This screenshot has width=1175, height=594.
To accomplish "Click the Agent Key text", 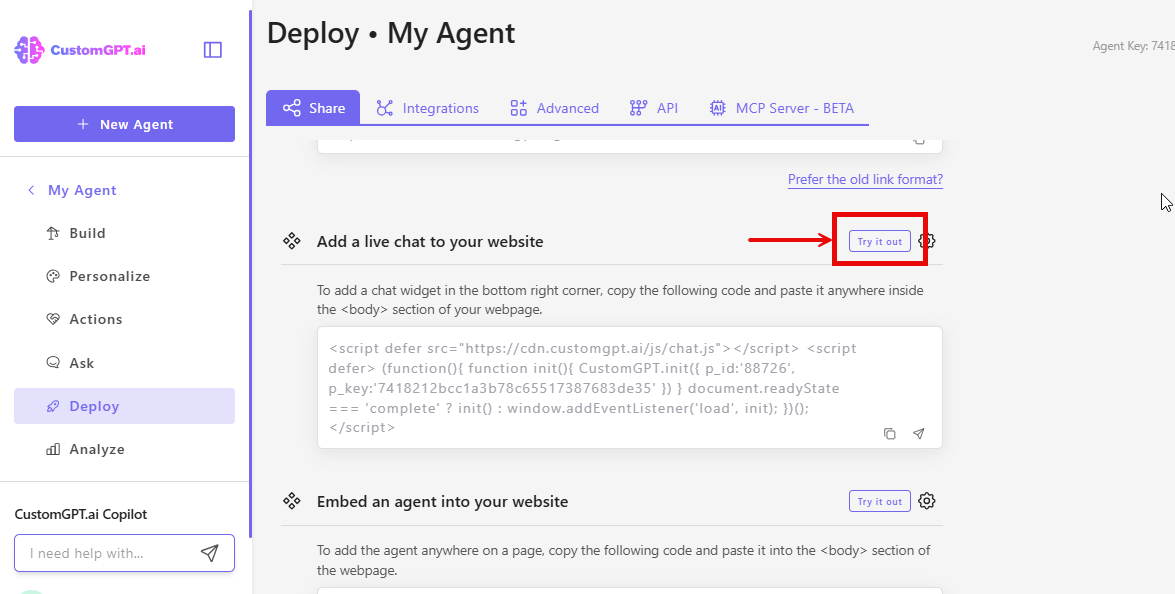I will tap(1133, 46).
